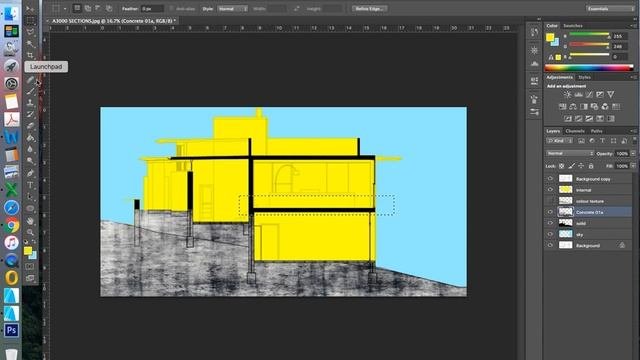Switch to the Channels tab
Screen dimensions: 640x360
575,131
